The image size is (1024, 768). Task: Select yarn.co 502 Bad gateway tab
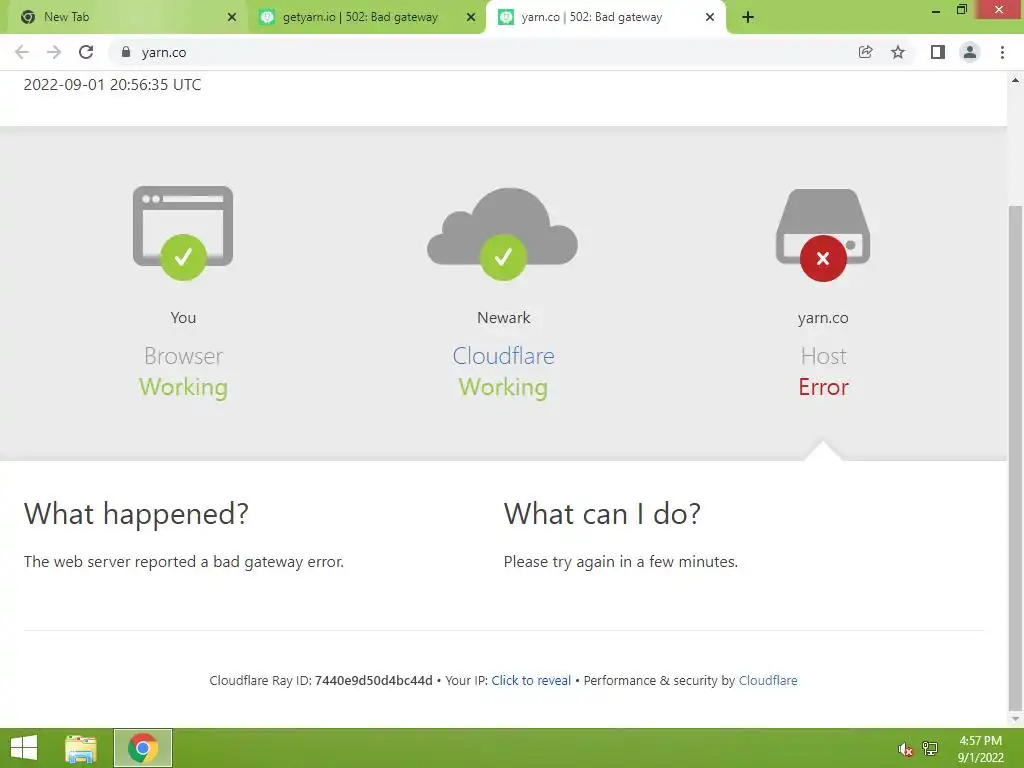point(605,17)
